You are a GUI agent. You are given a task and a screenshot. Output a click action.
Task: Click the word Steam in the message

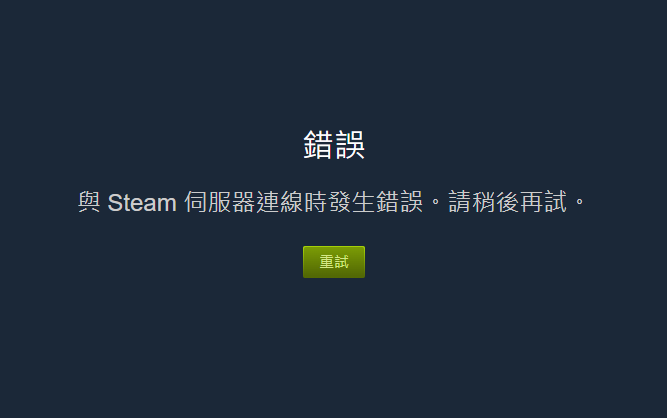(x=142, y=202)
